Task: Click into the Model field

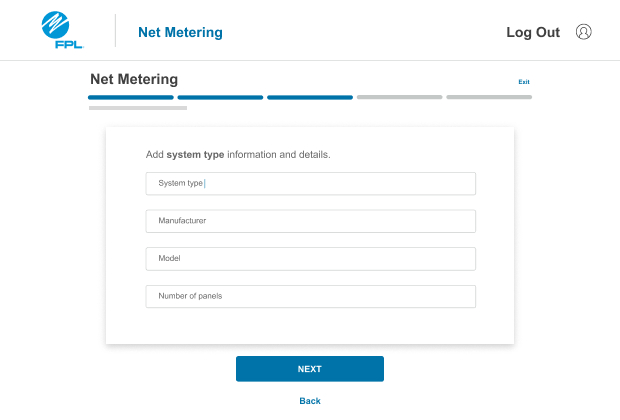Action: click(x=310, y=259)
